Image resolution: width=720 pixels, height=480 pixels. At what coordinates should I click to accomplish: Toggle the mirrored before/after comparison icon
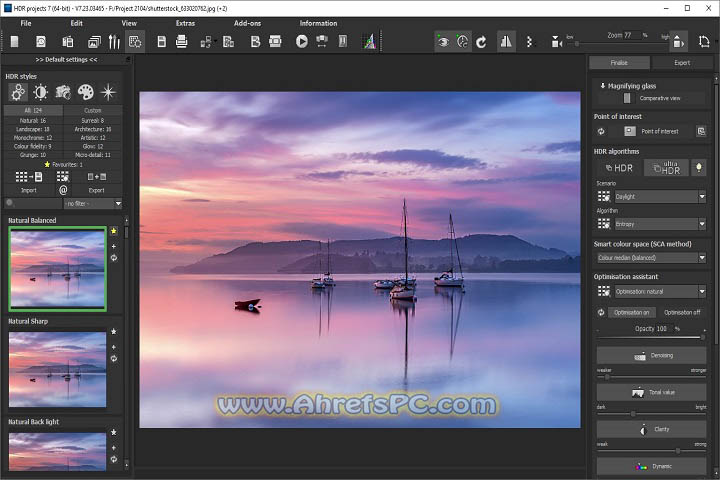(x=506, y=42)
